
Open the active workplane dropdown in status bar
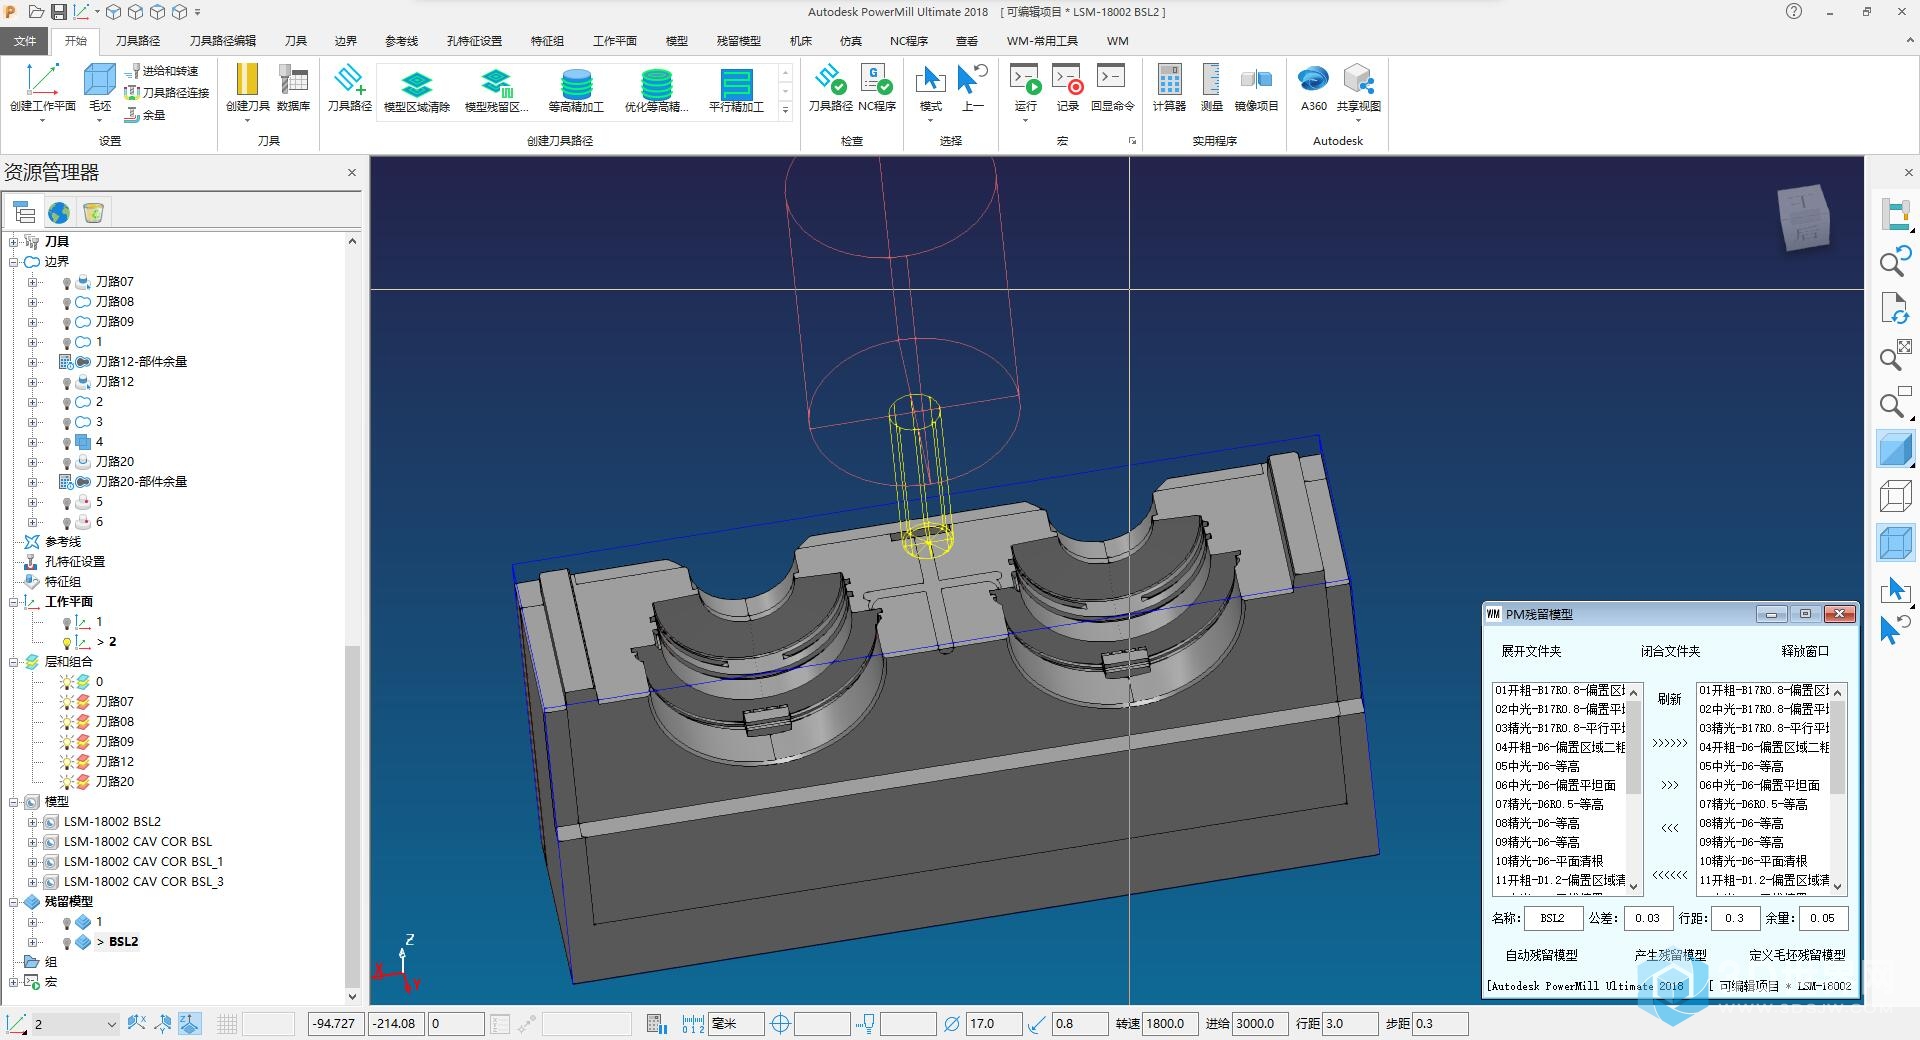[x=111, y=1024]
